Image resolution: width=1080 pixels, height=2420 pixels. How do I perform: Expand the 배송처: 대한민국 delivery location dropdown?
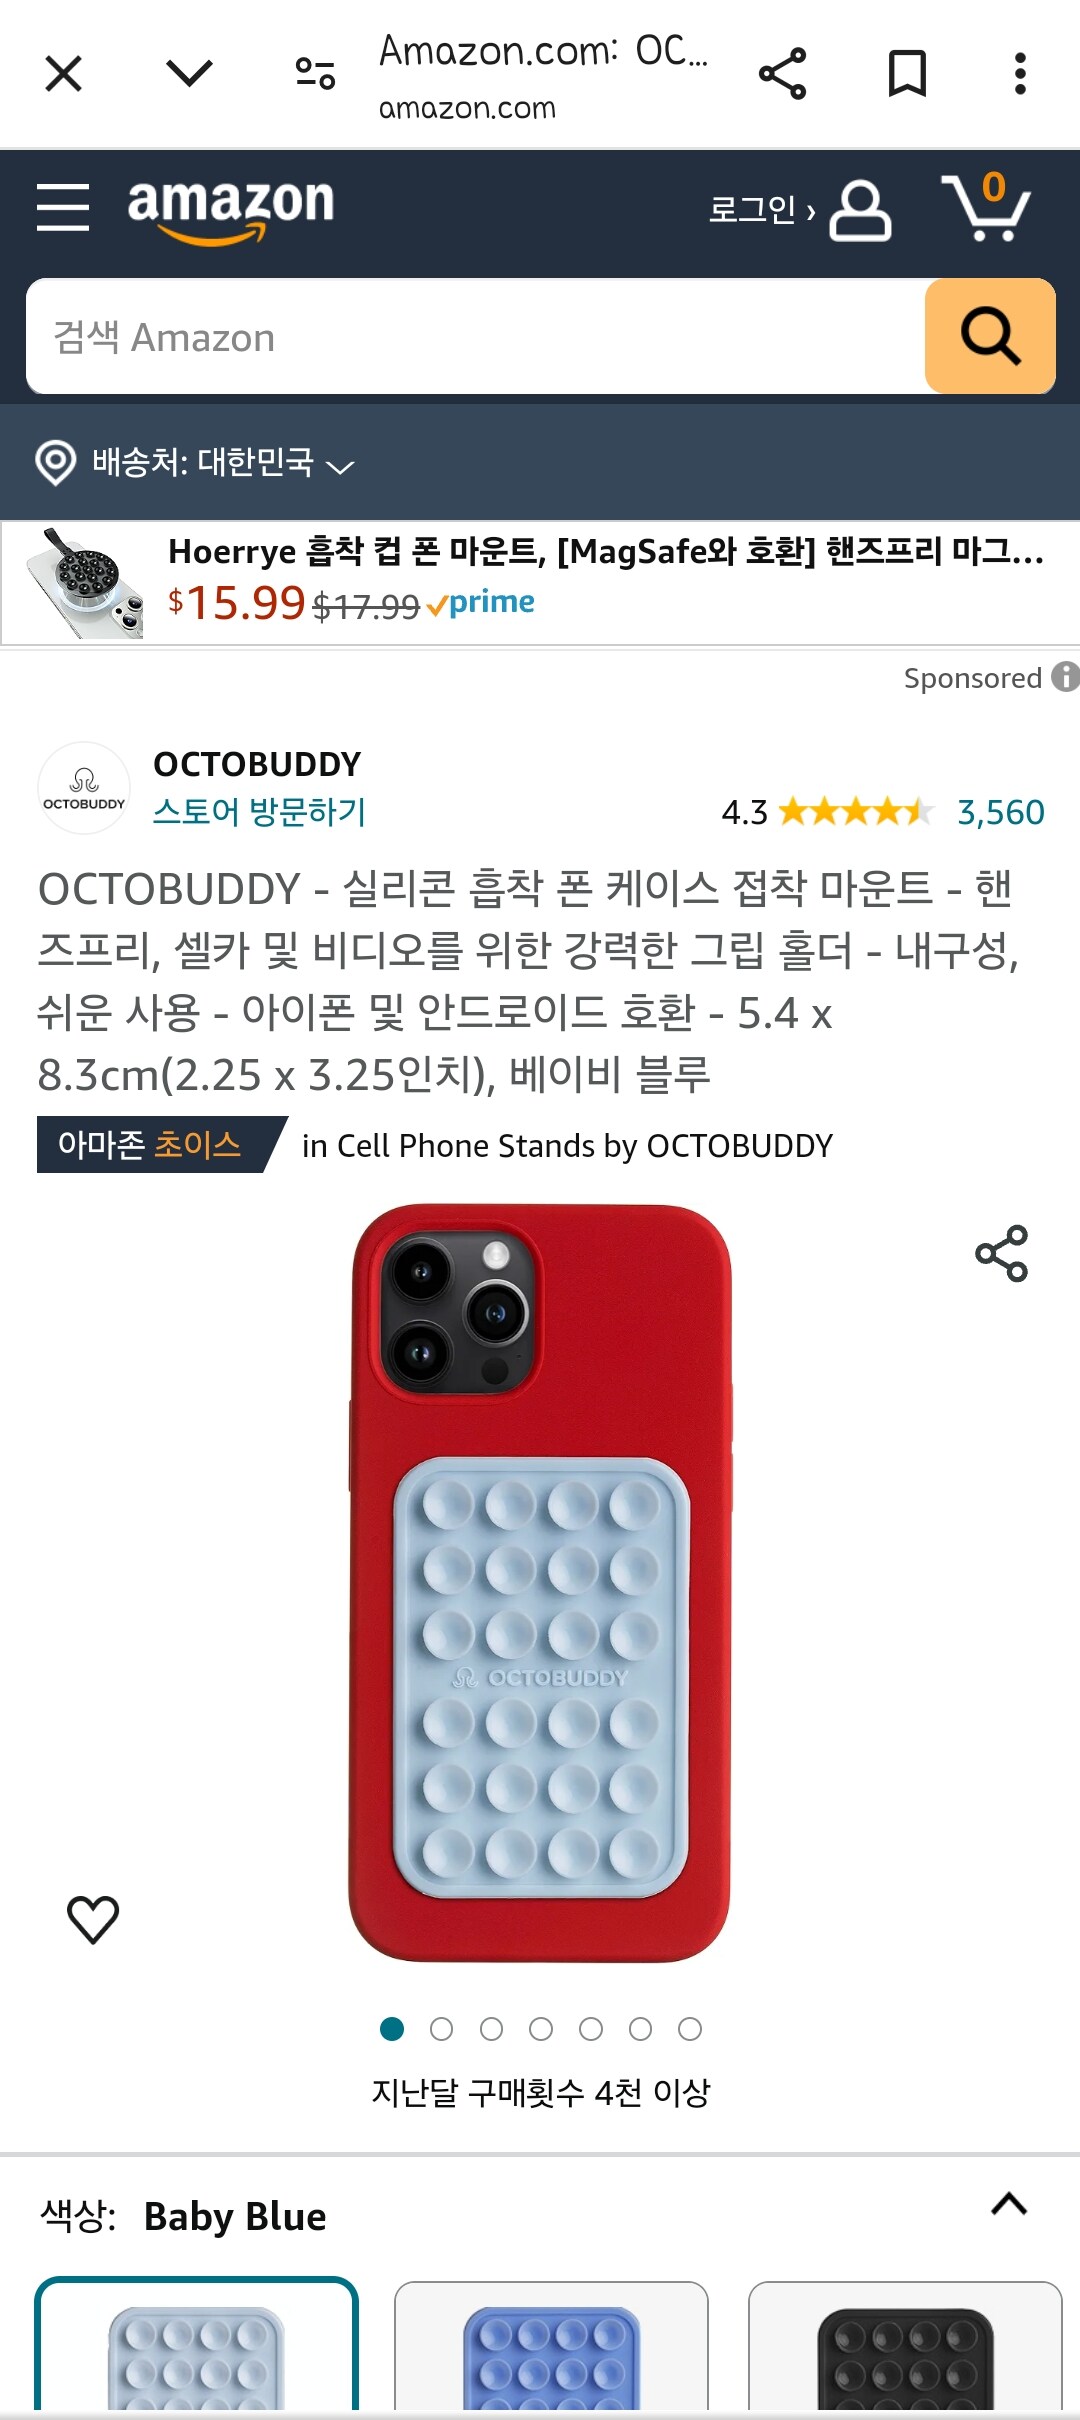(196, 463)
